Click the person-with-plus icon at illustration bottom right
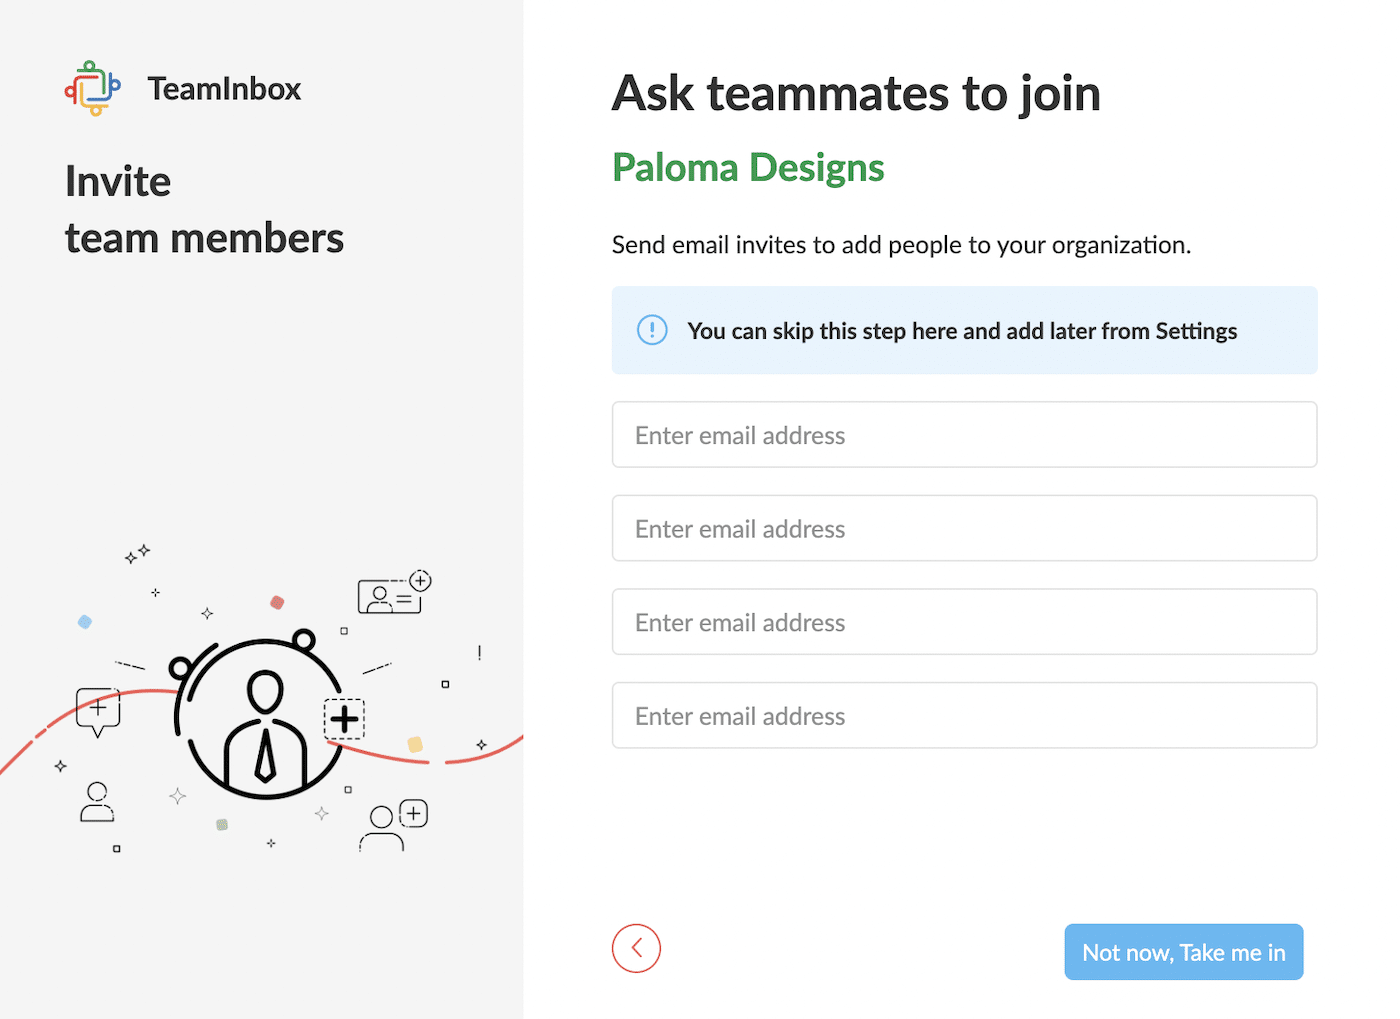The image size is (1400, 1019). coord(392,824)
